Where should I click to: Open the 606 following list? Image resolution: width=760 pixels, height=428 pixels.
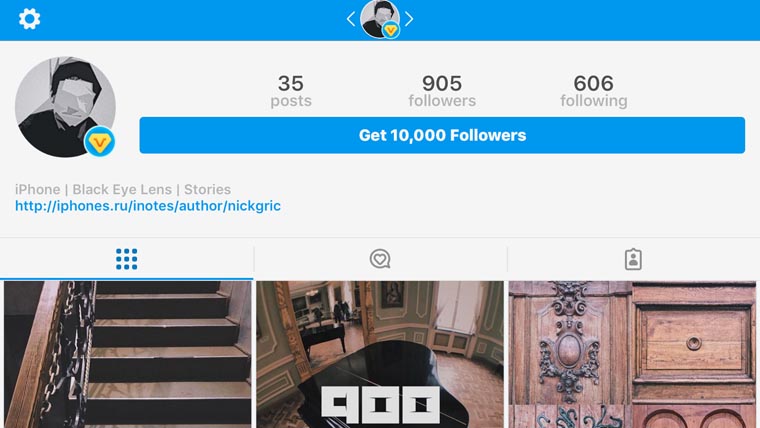(x=593, y=90)
